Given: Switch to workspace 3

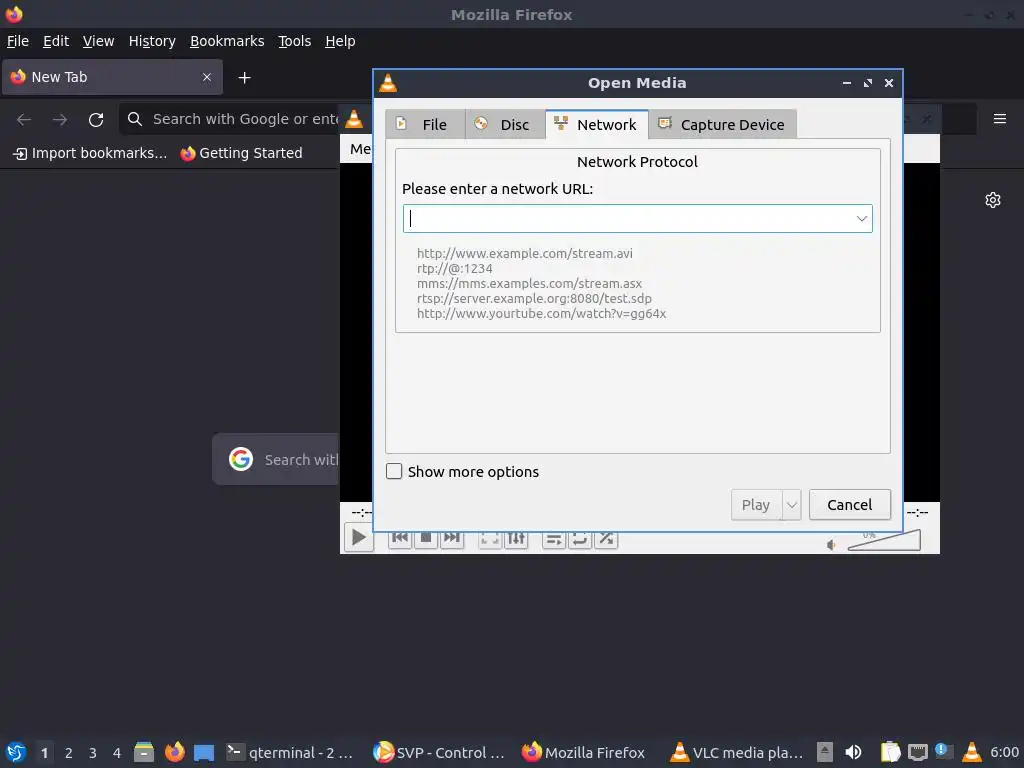Looking at the screenshot, I should tap(93, 753).
